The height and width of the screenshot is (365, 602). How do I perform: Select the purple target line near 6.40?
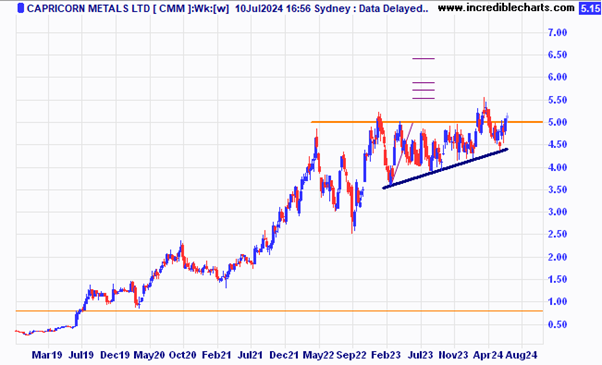coord(423,59)
